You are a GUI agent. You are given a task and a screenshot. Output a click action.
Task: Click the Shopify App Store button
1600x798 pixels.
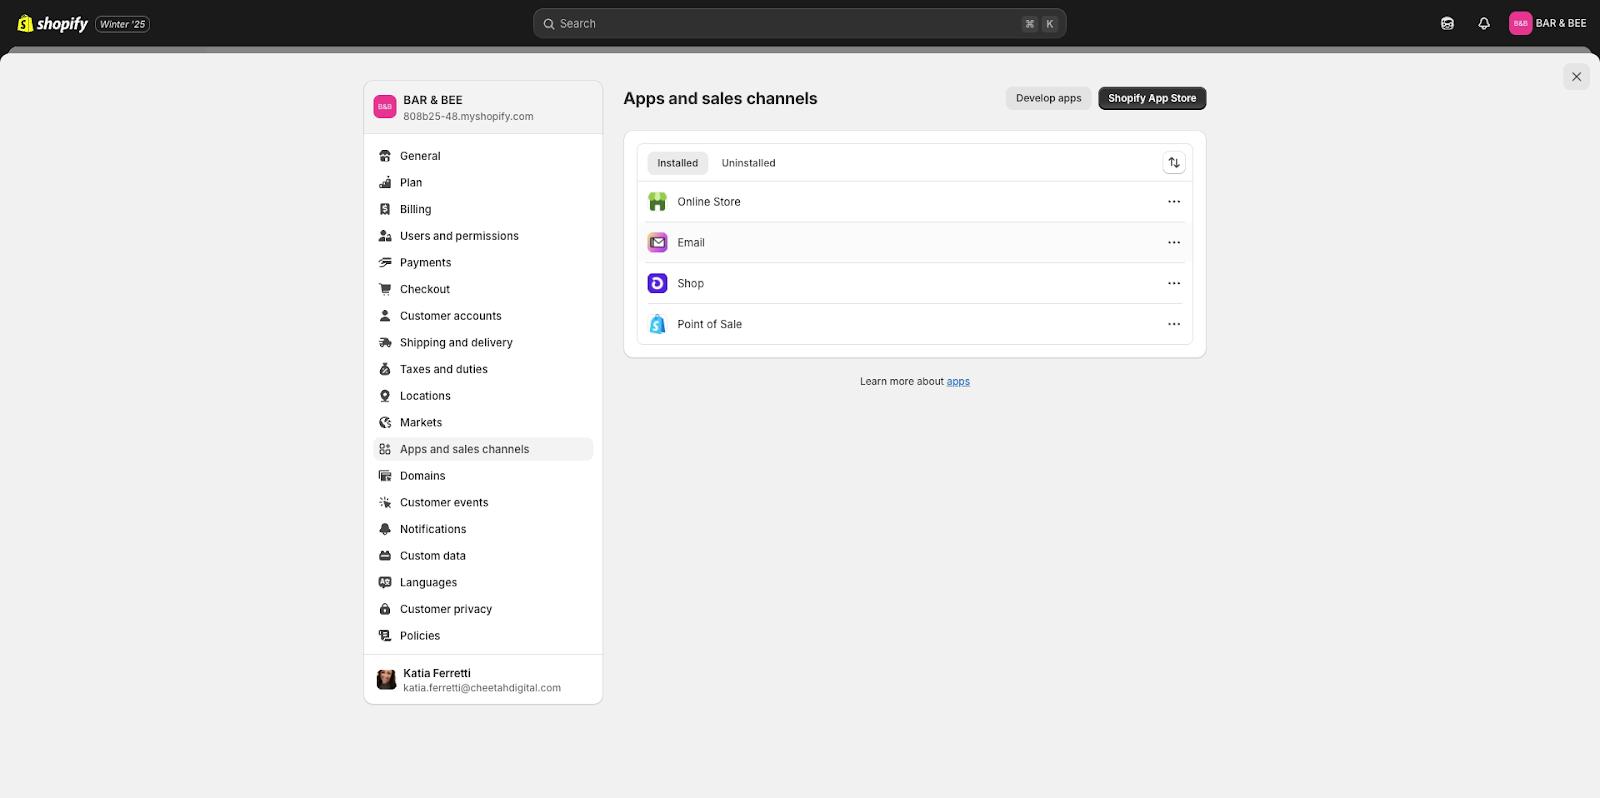[1152, 98]
